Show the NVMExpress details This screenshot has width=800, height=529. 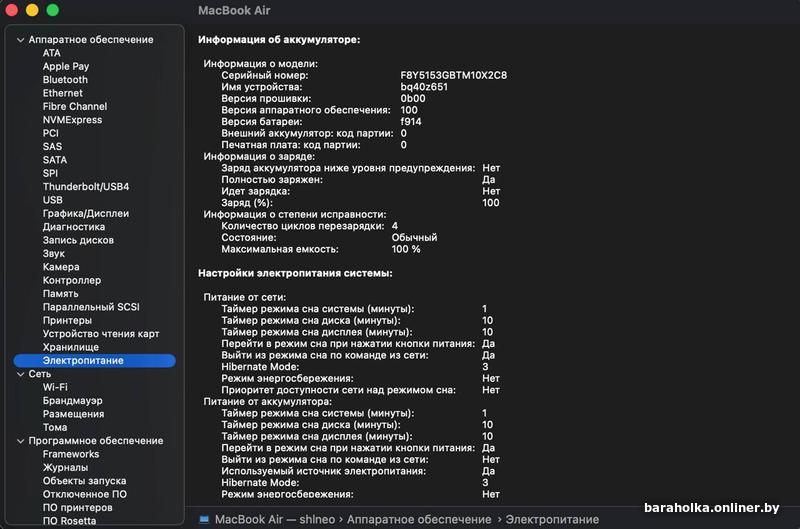click(72, 120)
